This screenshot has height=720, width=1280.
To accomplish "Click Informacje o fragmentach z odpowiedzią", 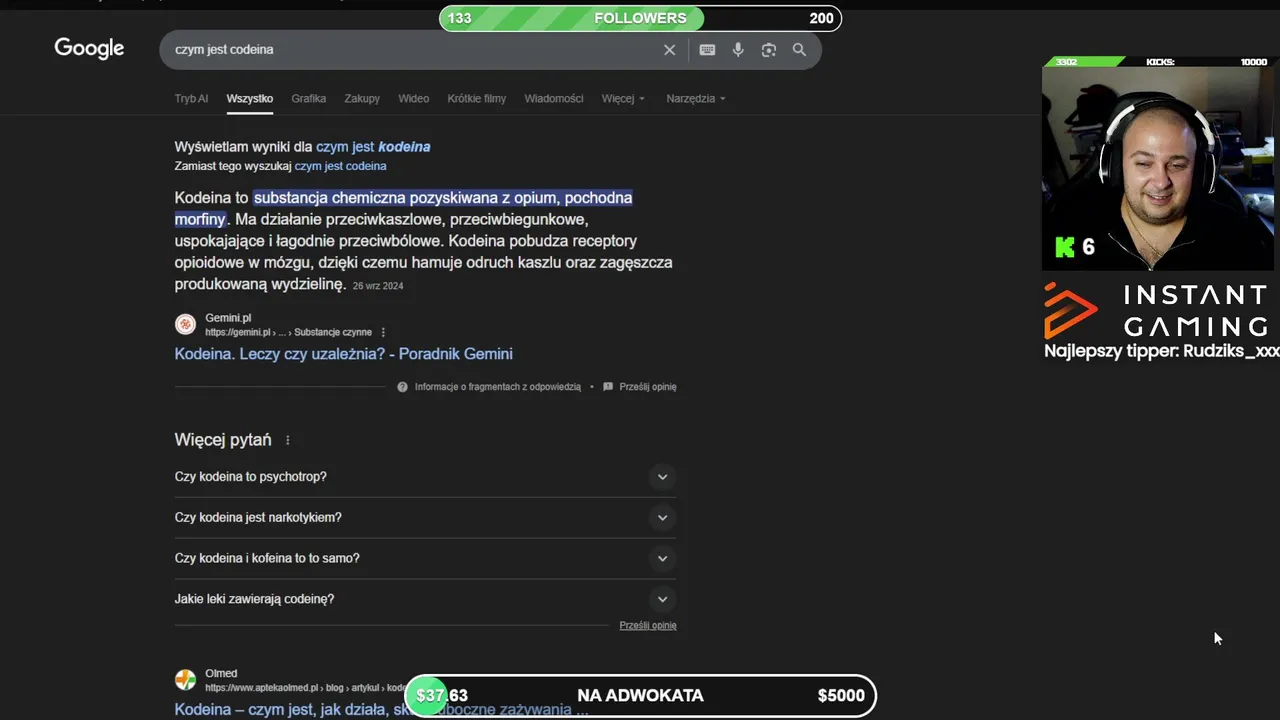I will click(x=498, y=387).
